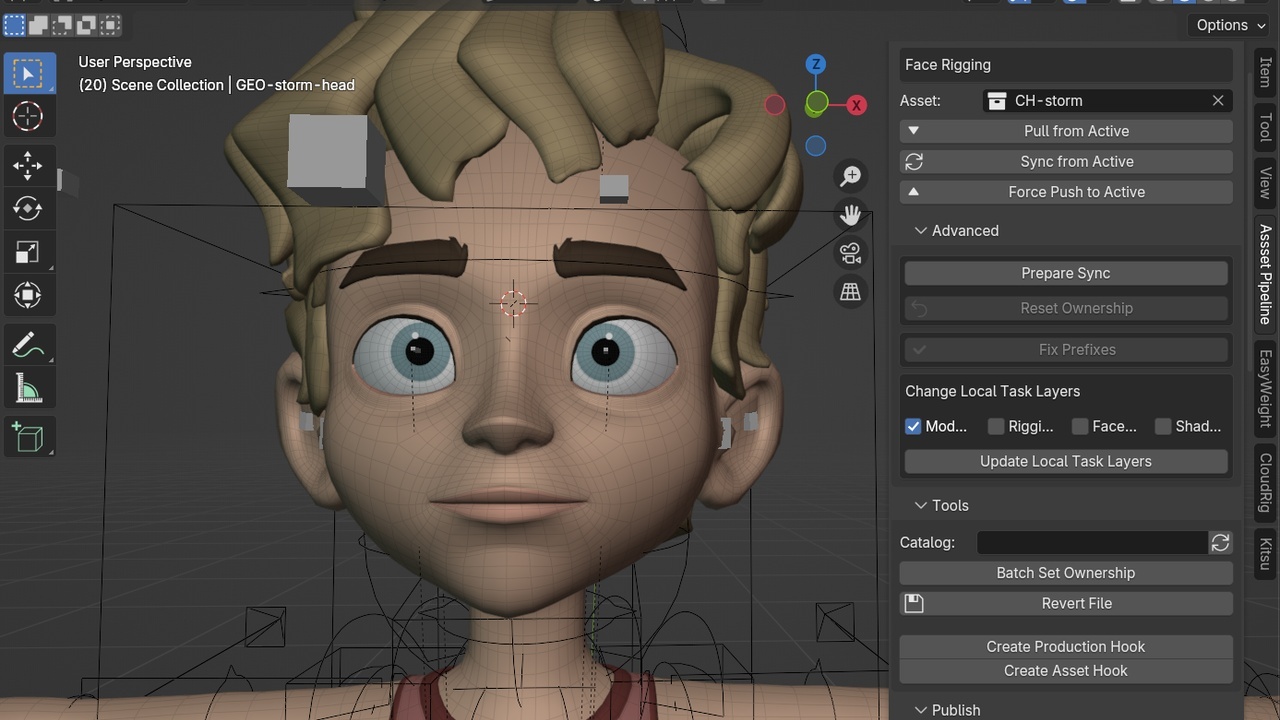Enable the Face Rigging task layer checkbox
This screenshot has height=720, width=1280.
click(1080, 426)
